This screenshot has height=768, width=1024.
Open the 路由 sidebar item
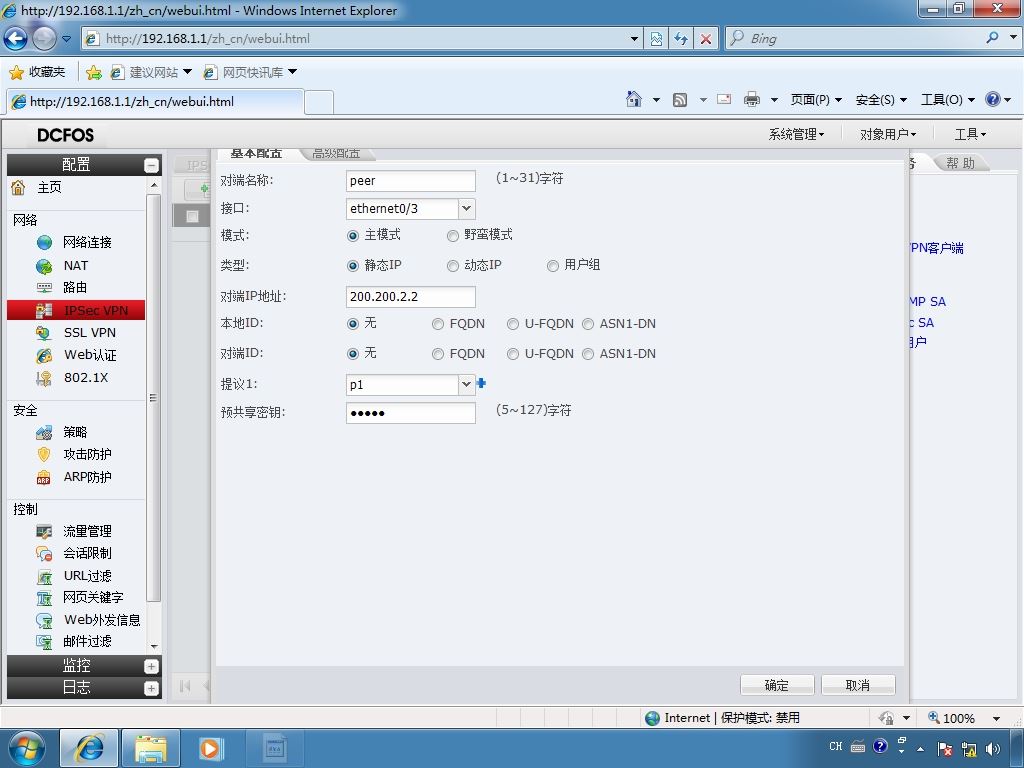coord(74,287)
